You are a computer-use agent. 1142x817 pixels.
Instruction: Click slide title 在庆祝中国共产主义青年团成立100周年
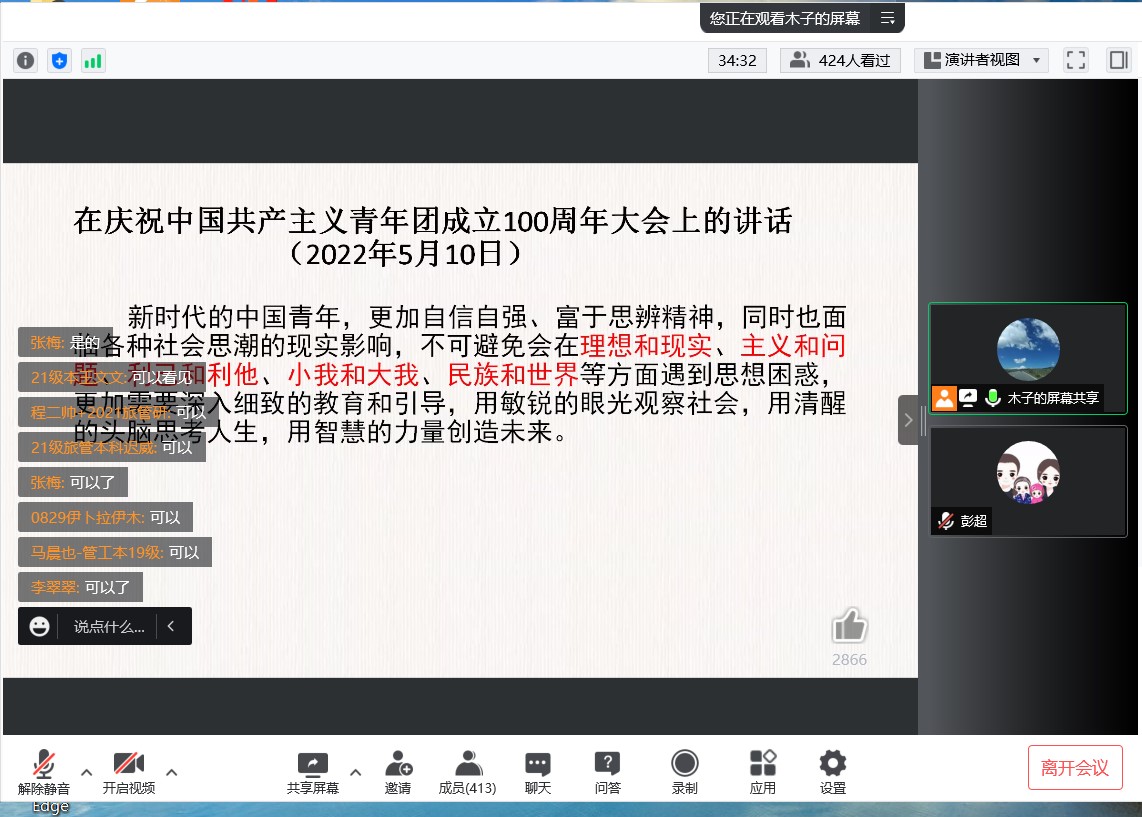tap(433, 221)
